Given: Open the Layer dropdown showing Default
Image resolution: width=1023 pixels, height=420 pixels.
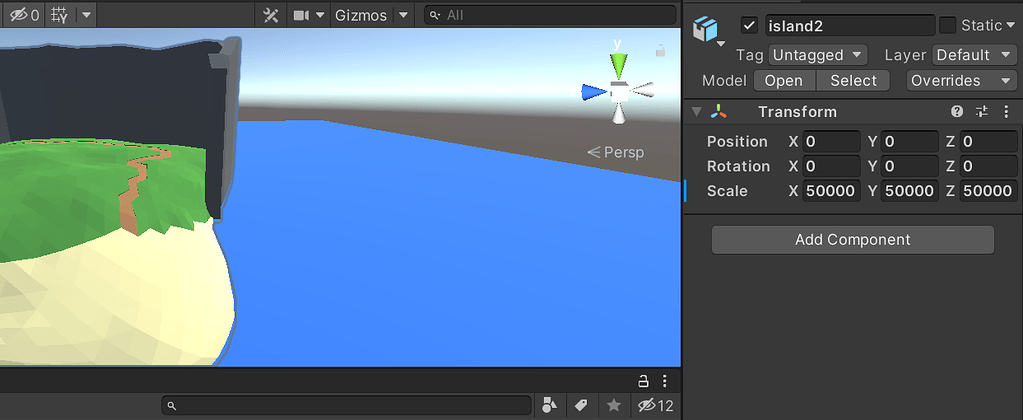Looking at the screenshot, I should tap(975, 55).
